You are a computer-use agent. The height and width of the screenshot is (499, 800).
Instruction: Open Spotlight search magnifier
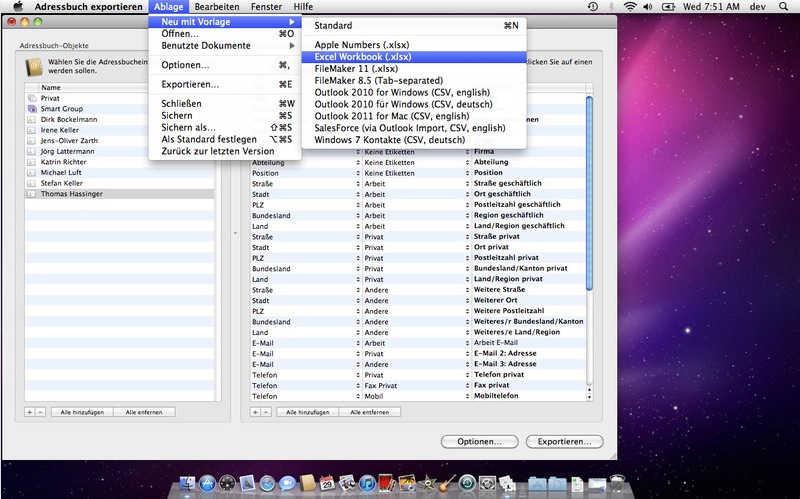point(783,7)
